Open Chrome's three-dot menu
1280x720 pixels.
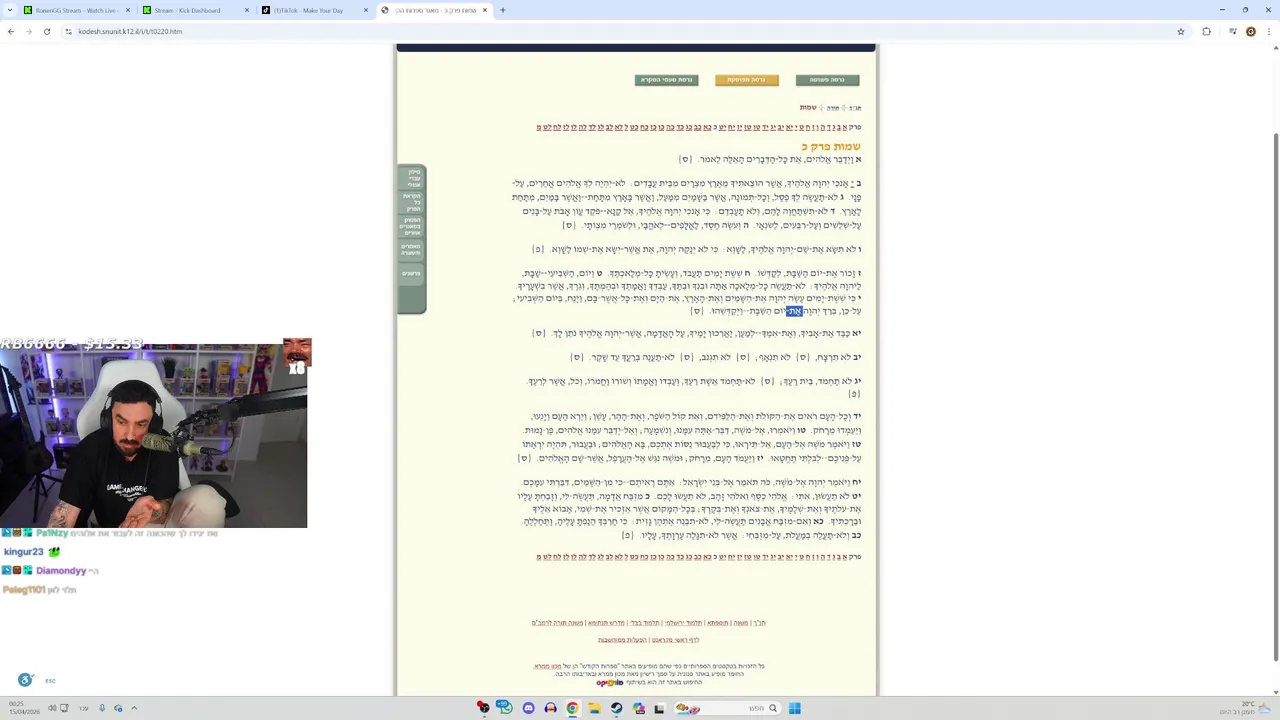[1268, 31]
